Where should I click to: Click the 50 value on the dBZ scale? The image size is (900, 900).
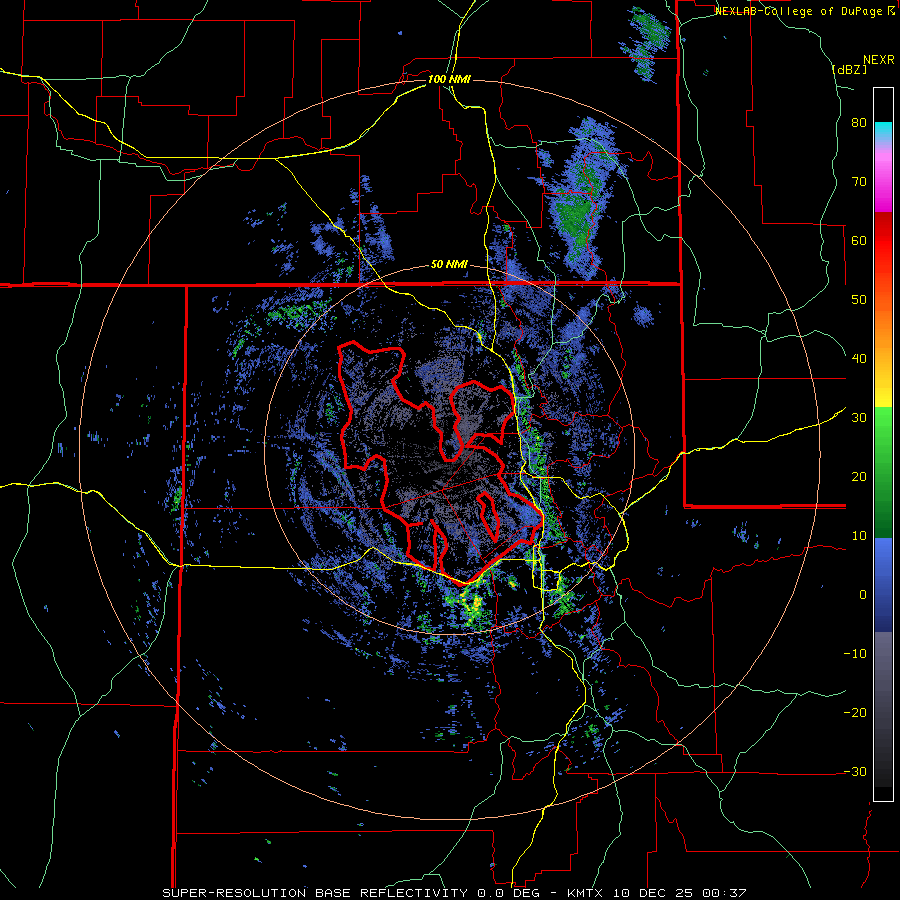(x=859, y=300)
